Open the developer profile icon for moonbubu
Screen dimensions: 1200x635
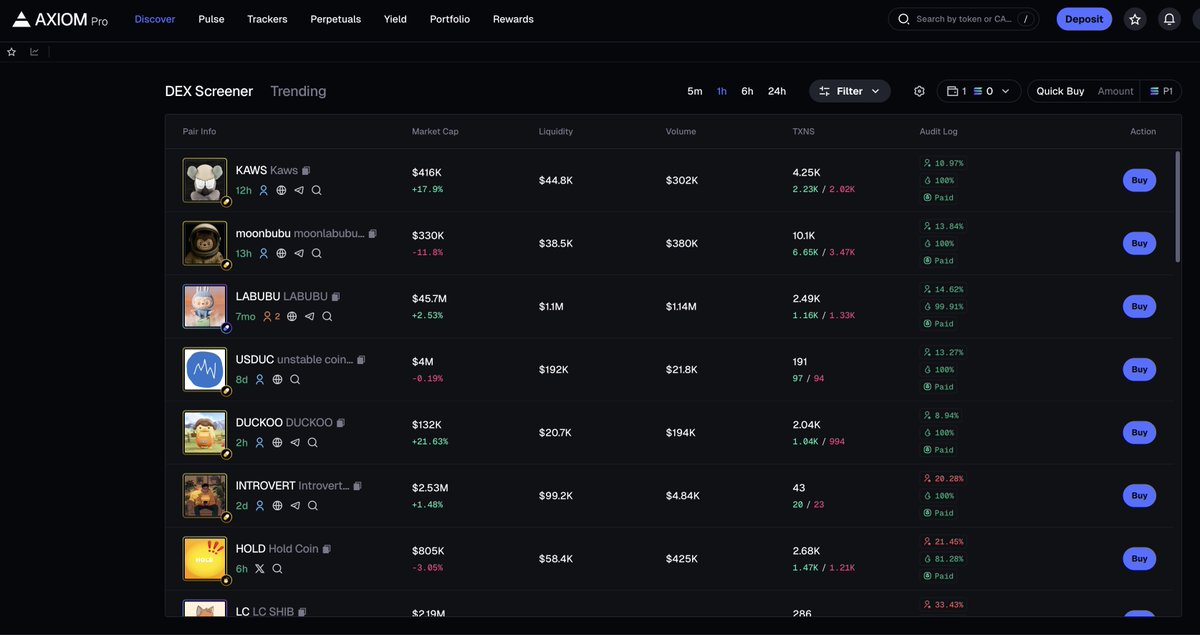click(x=264, y=253)
